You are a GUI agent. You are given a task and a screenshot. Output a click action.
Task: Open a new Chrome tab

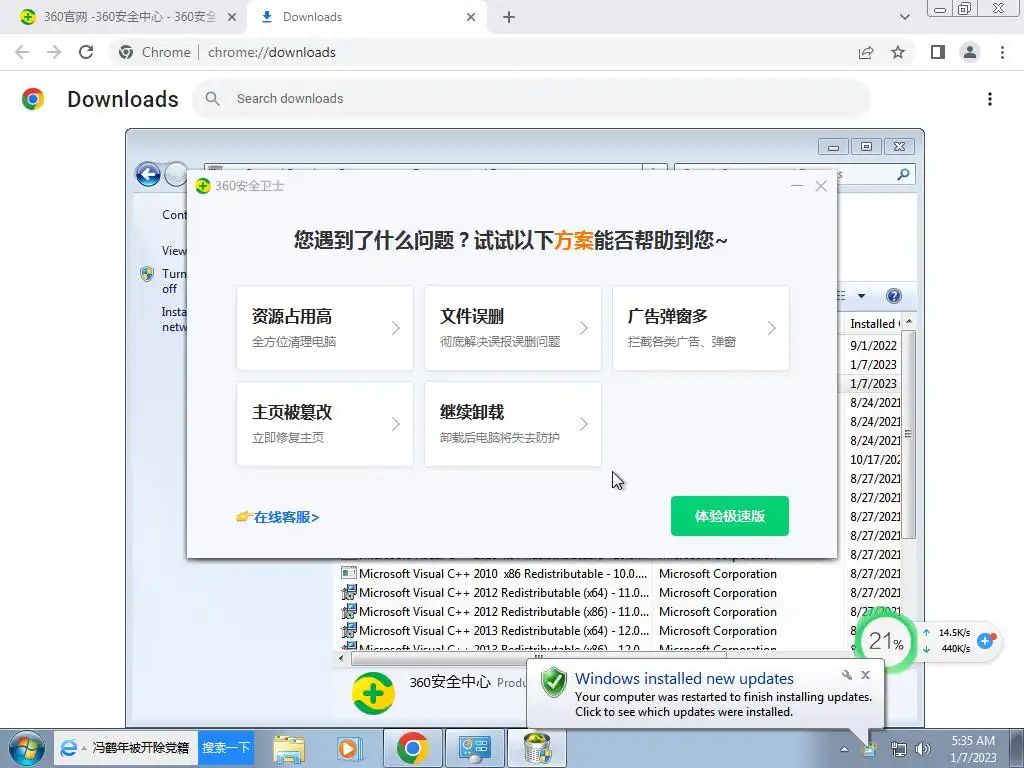coord(509,18)
